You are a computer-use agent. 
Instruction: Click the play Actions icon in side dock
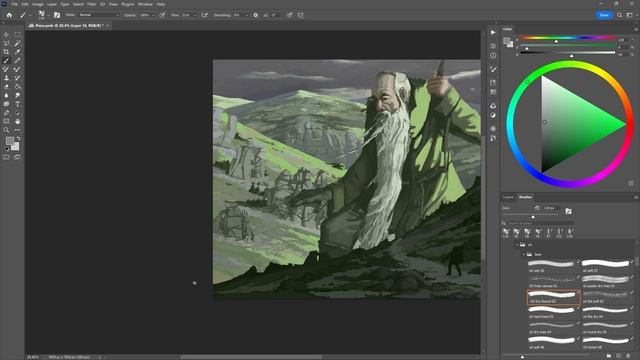493,32
